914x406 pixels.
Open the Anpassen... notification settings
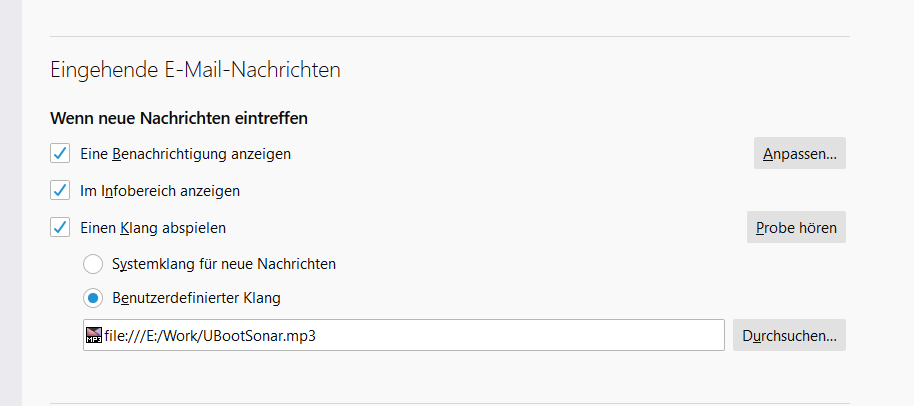click(800, 153)
